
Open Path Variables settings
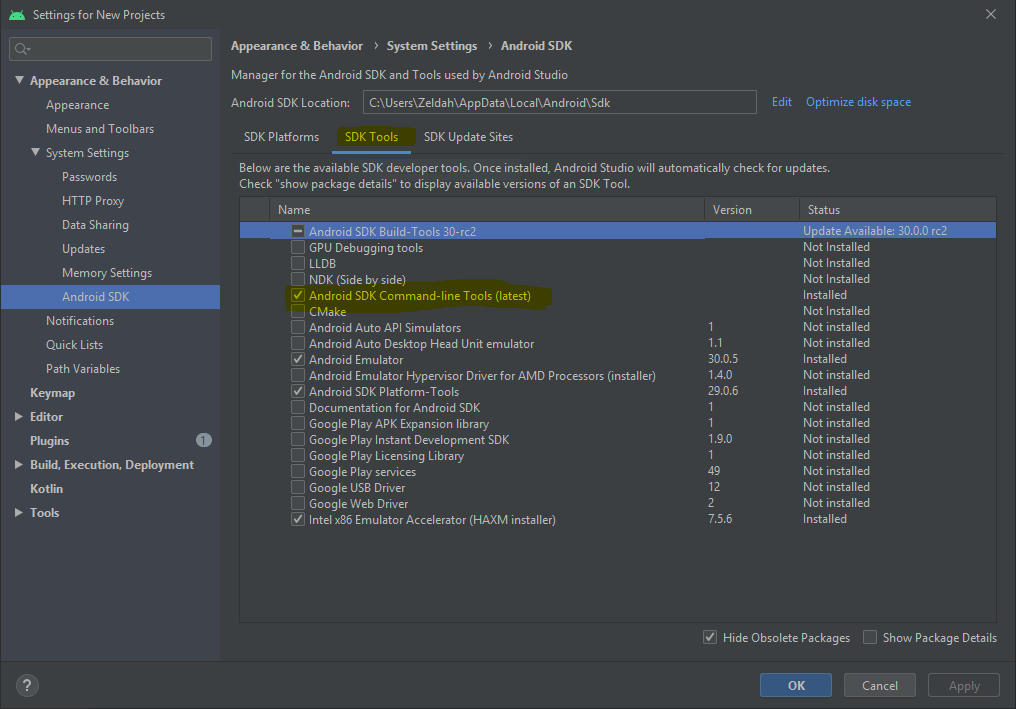(x=83, y=369)
